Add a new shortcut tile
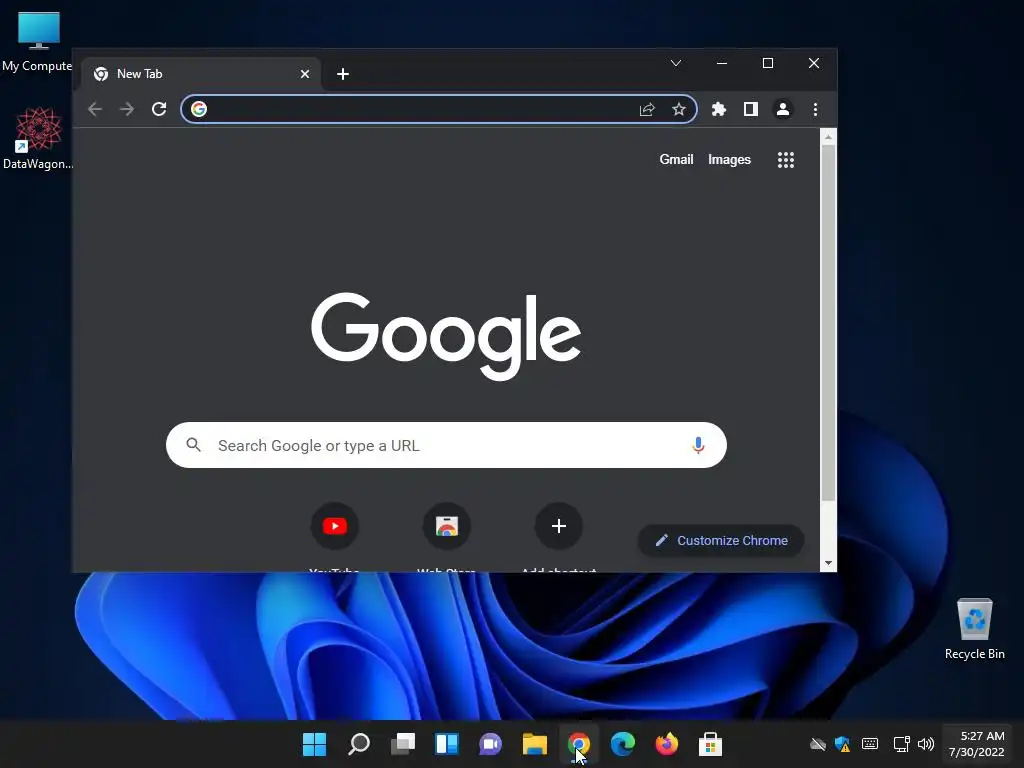The width and height of the screenshot is (1024, 768). pos(558,526)
